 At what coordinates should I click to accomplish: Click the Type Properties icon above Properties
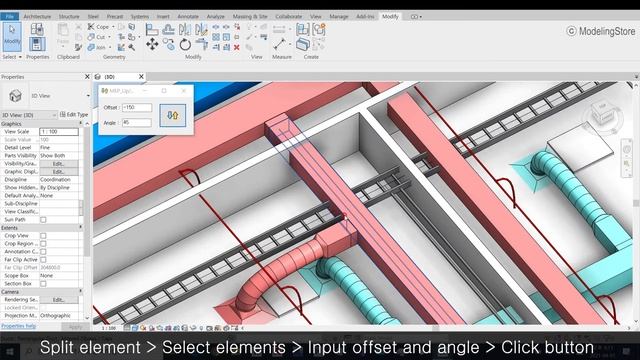[x=37, y=29]
